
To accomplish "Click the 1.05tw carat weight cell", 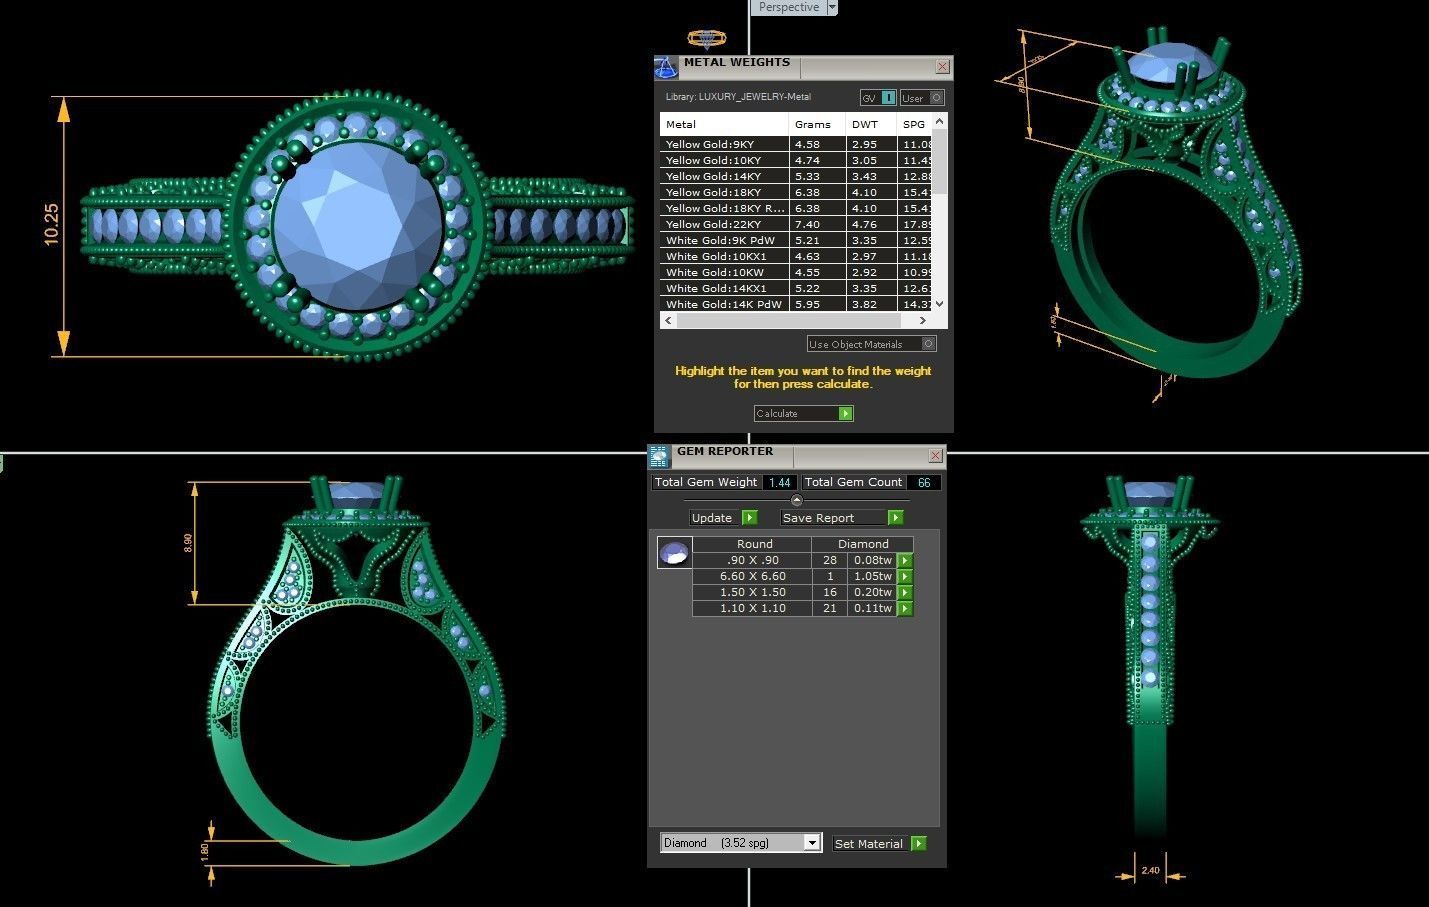I will 872,576.
